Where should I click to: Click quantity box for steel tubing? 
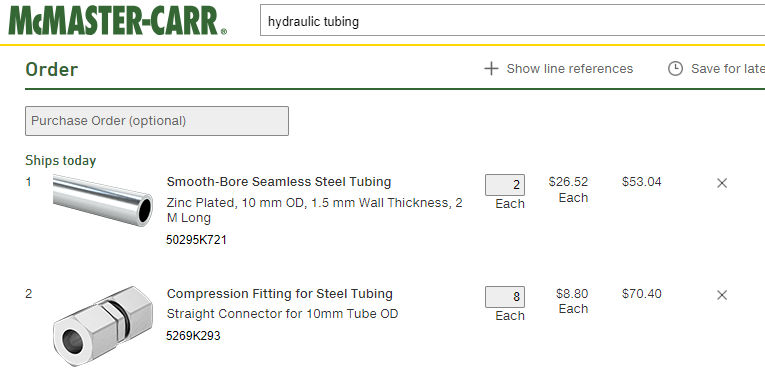[505, 185]
